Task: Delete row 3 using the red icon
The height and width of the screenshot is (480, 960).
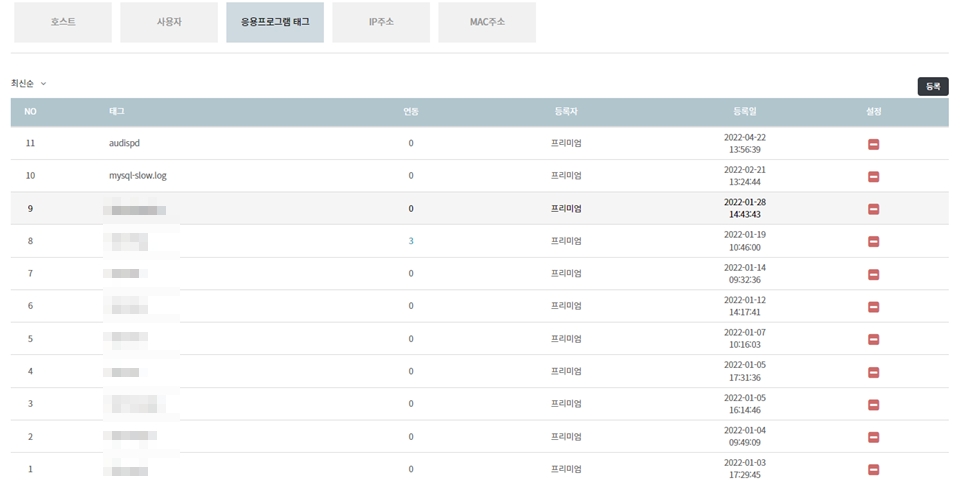Action: tap(873, 404)
